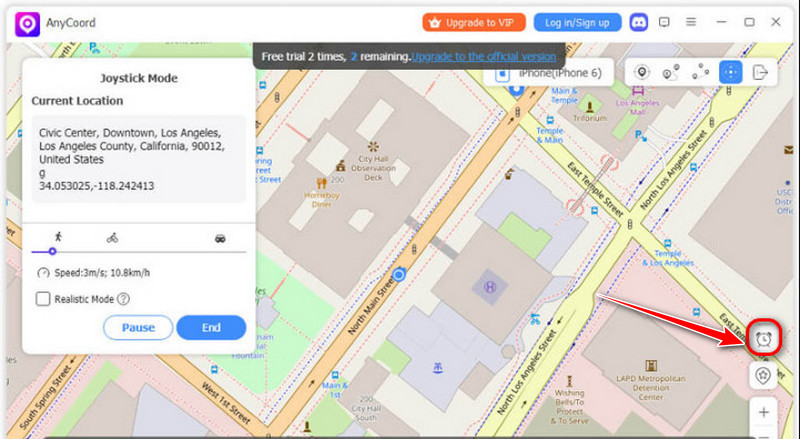Open the Discord community icon
The height and width of the screenshot is (439, 800).
coord(638,22)
